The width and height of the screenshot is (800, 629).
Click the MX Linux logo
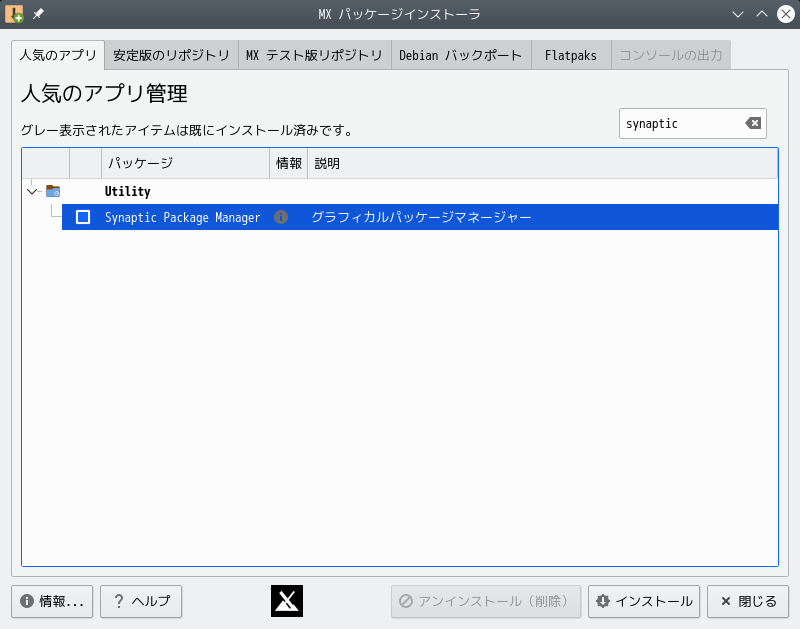tap(287, 601)
